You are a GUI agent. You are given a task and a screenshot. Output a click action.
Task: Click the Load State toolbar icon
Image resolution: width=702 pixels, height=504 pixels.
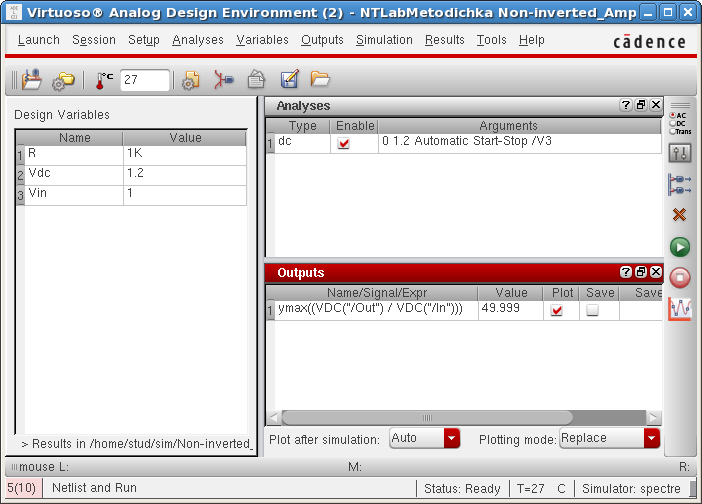click(31, 80)
